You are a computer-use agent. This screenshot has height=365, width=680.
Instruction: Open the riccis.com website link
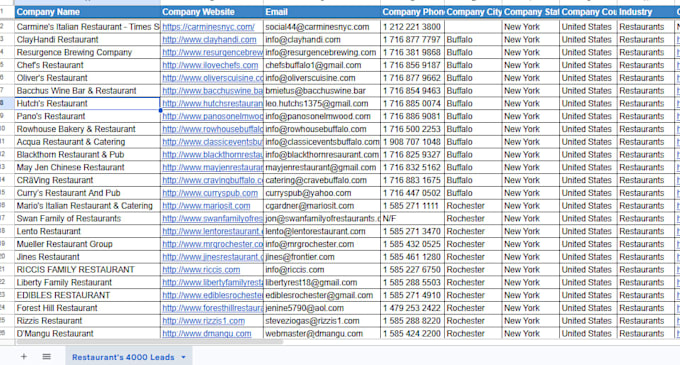click(x=201, y=270)
